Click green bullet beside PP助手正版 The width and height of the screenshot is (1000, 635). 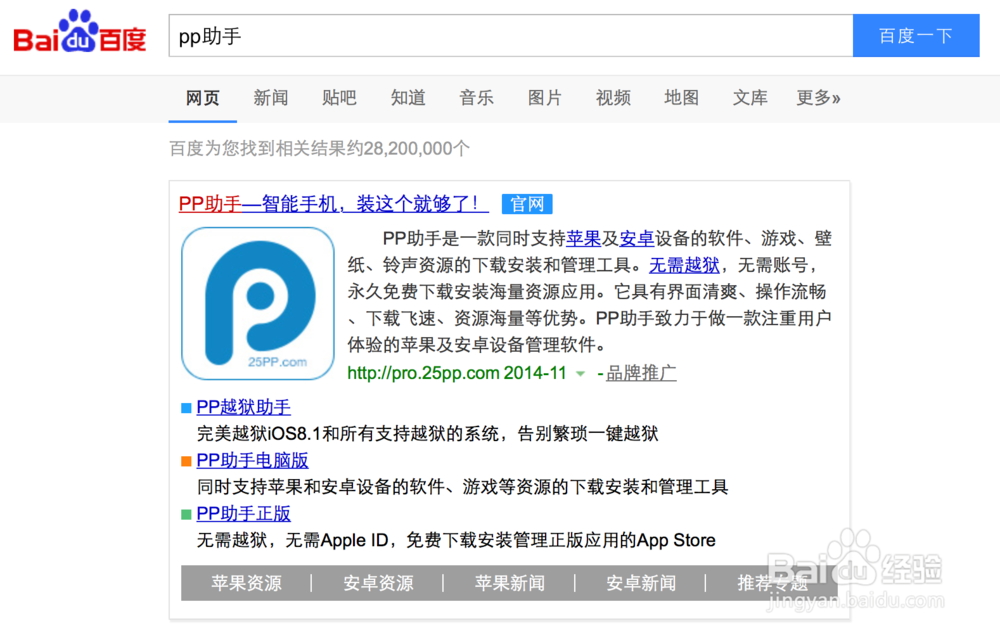pyautogui.click(x=186, y=515)
